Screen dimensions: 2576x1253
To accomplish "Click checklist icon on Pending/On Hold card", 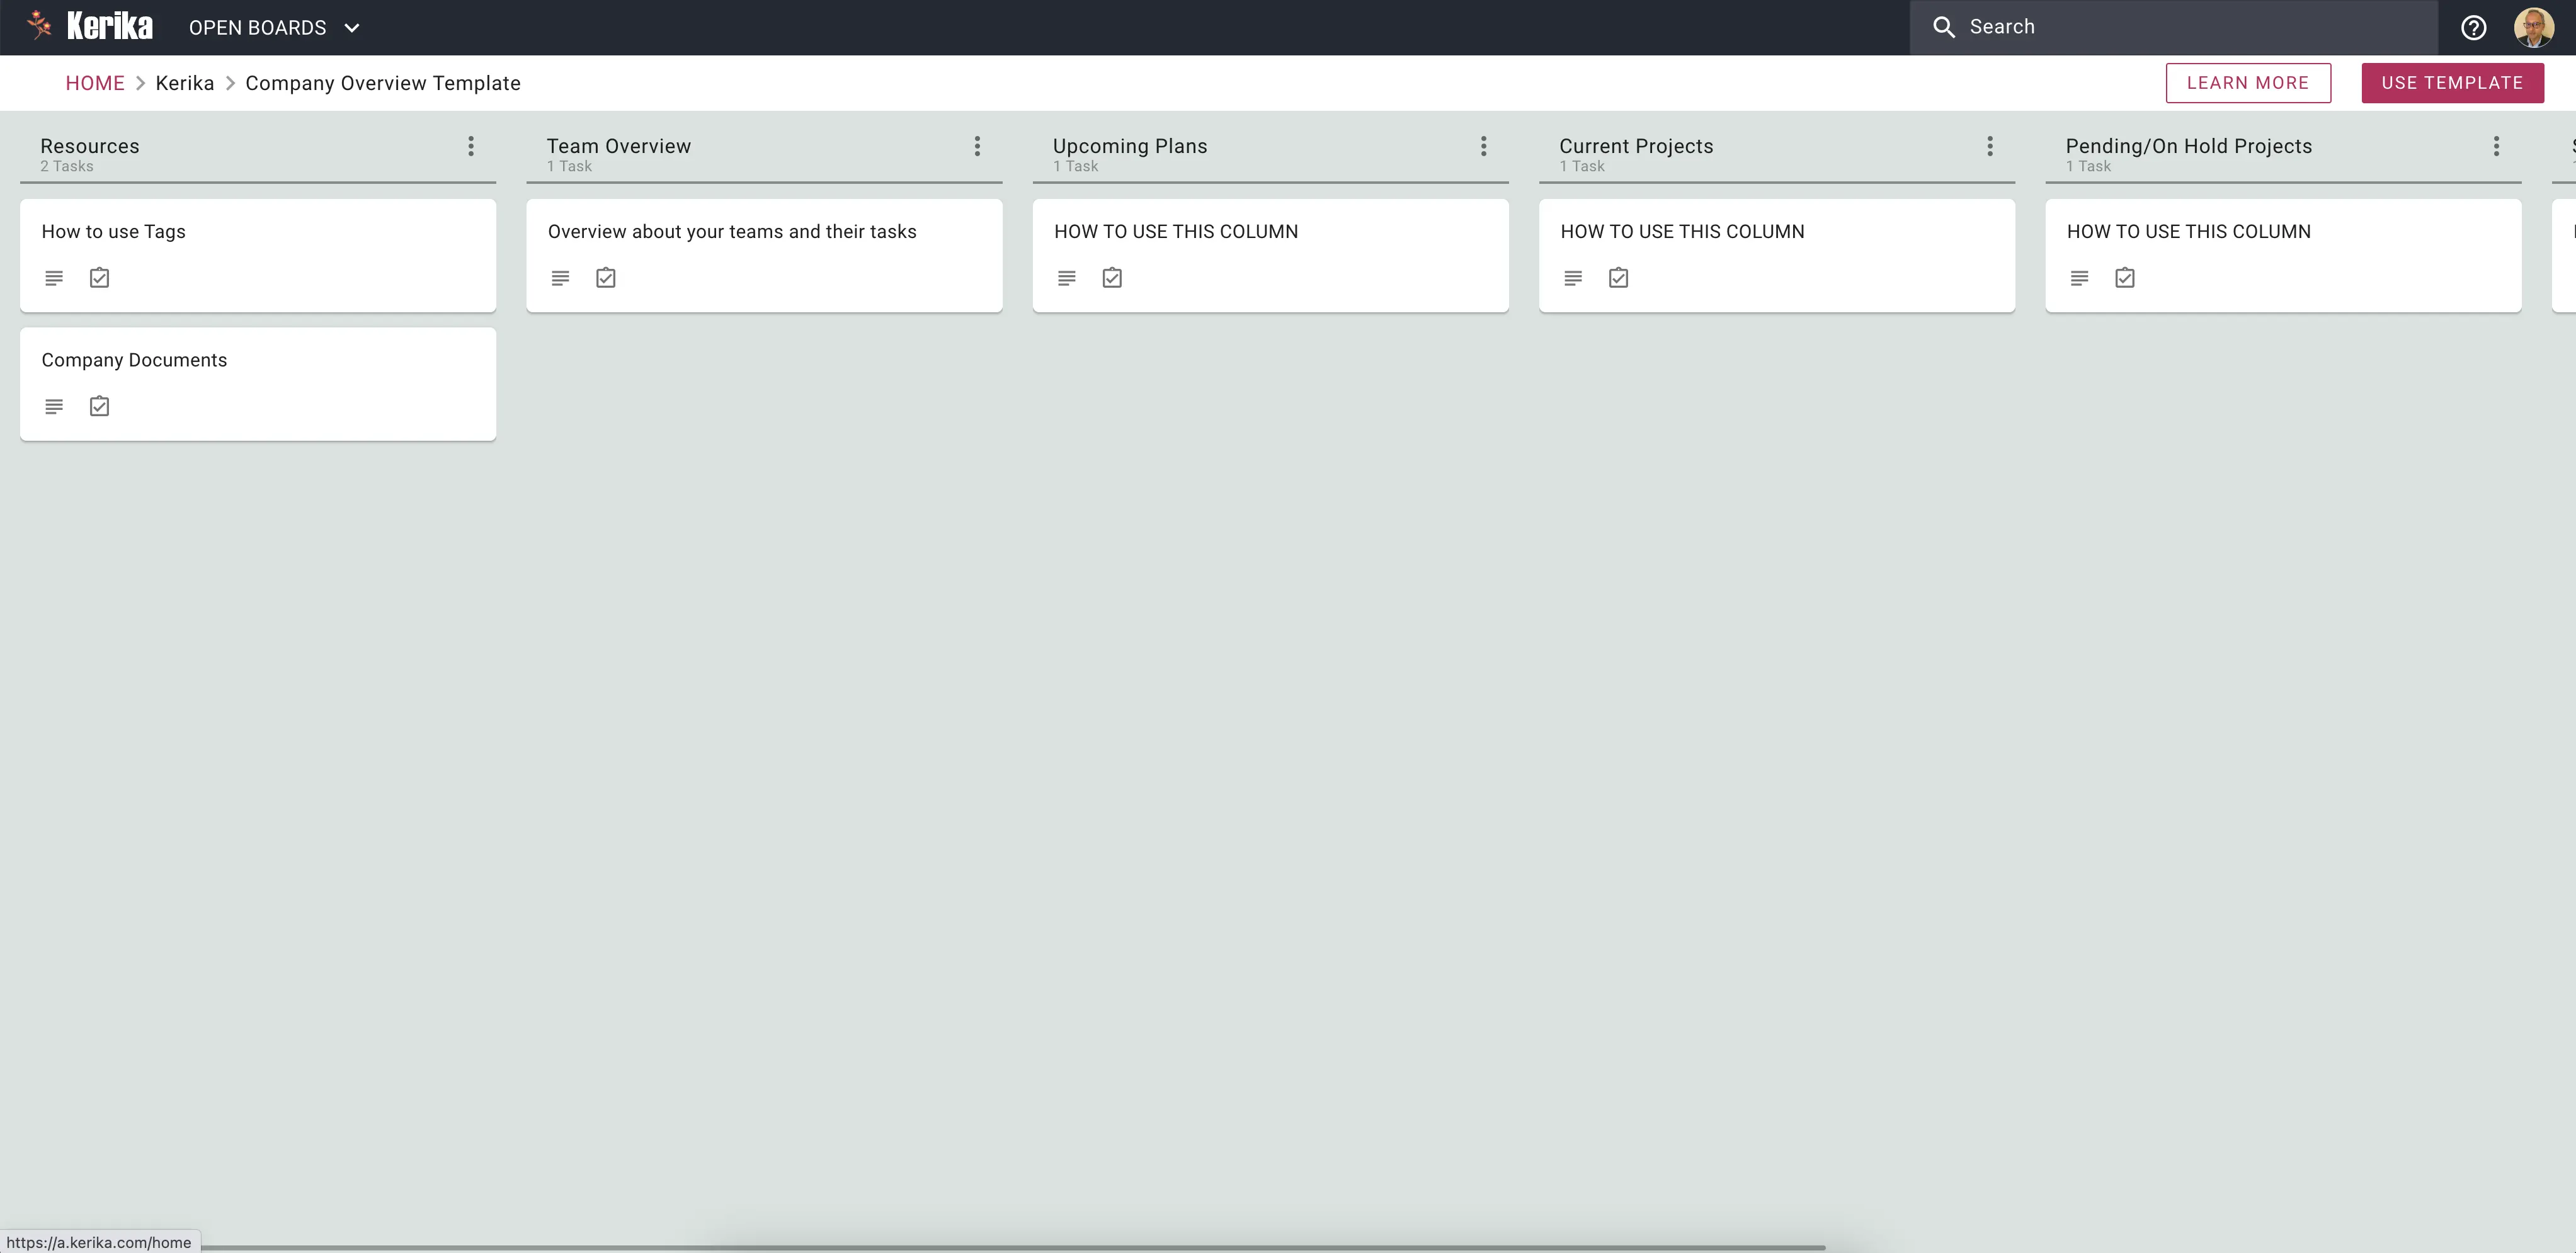I will (2124, 278).
